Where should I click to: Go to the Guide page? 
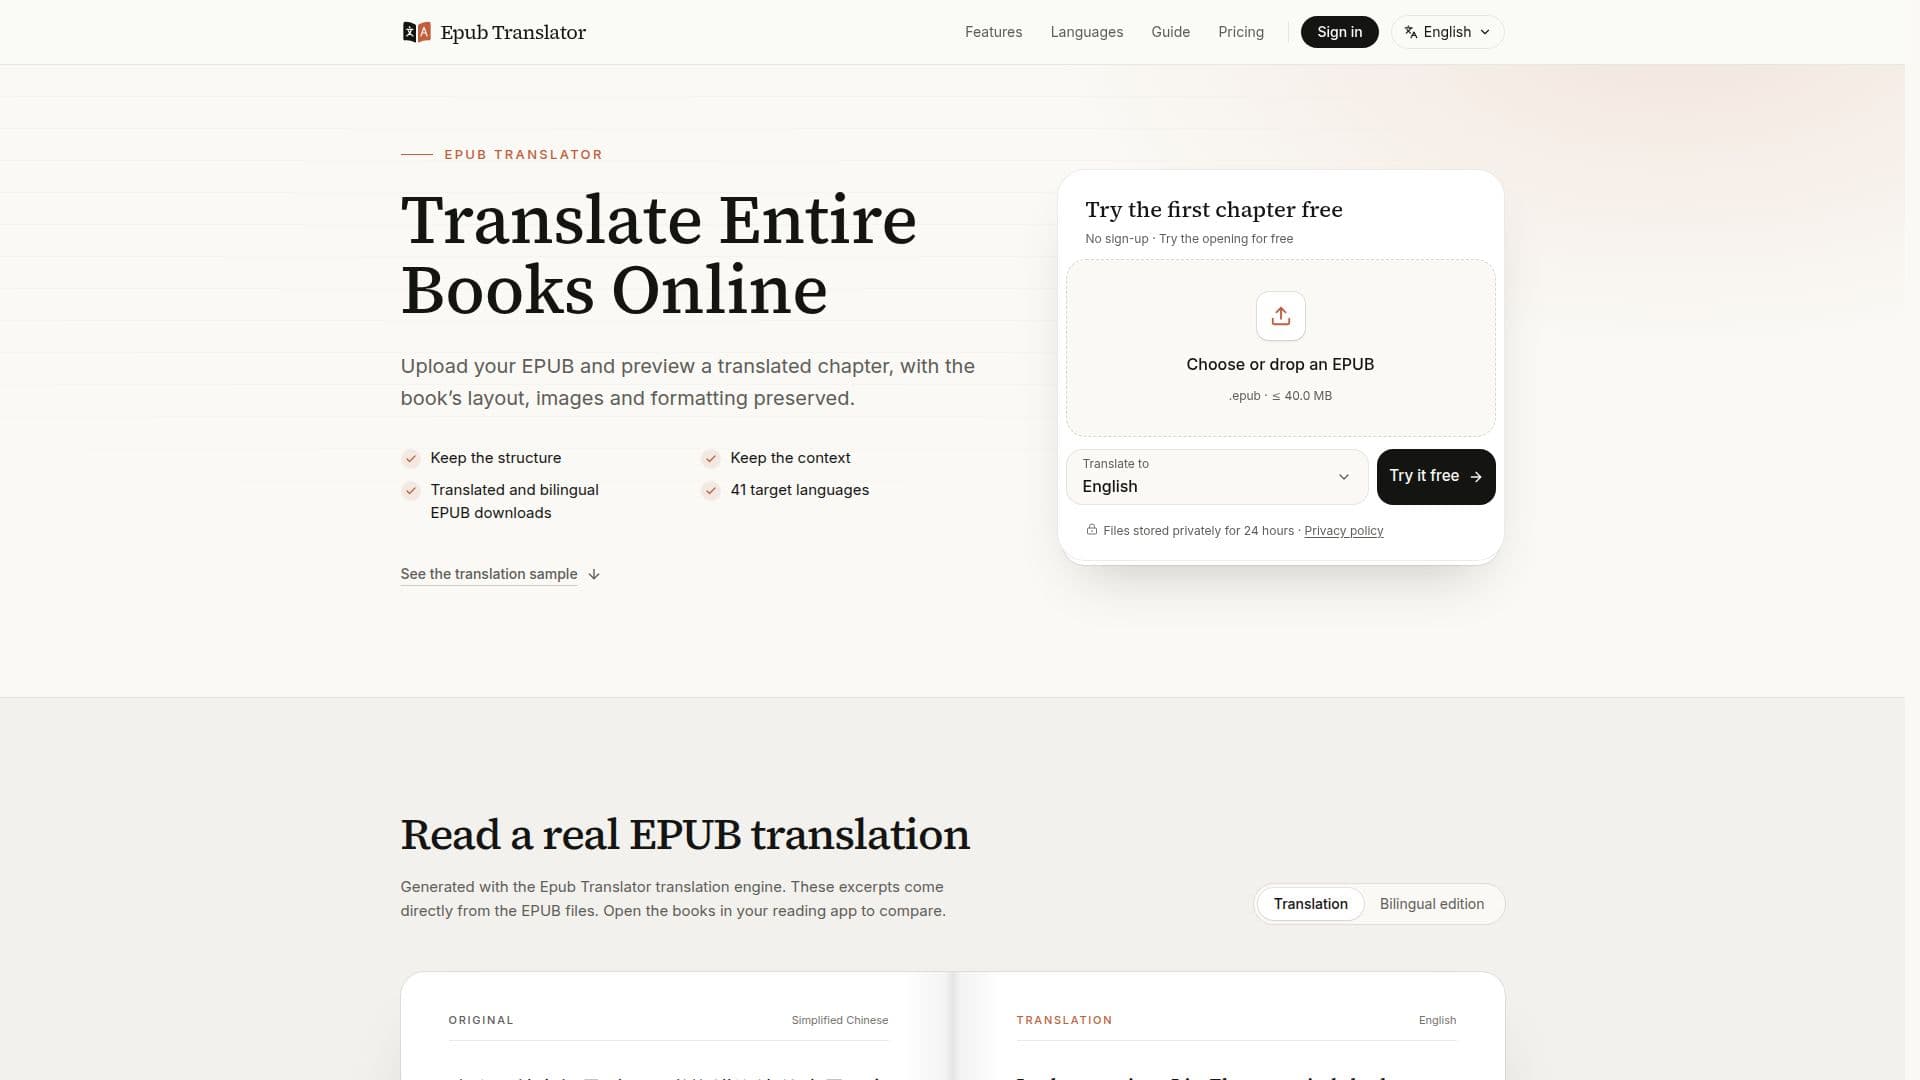click(x=1170, y=32)
